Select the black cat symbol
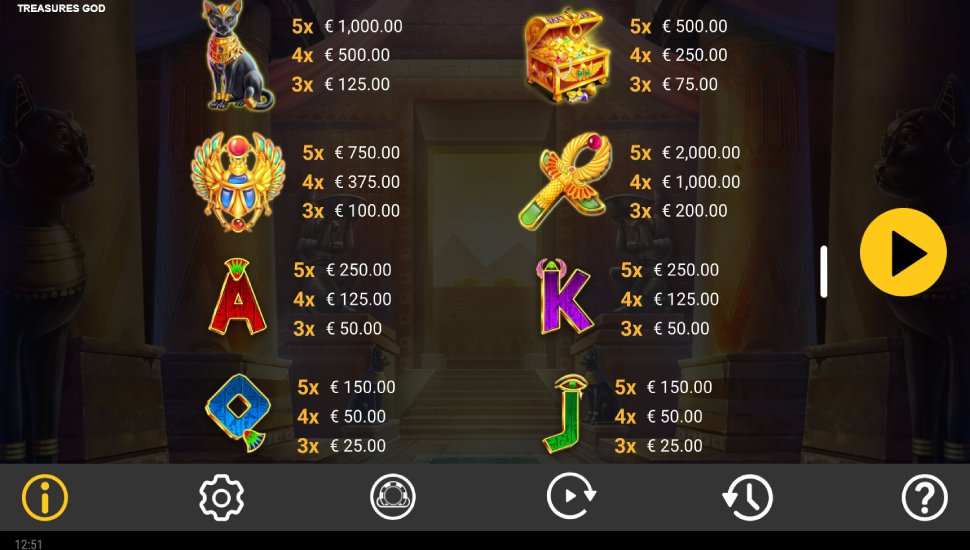This screenshot has height=550, width=970. (x=238, y=56)
